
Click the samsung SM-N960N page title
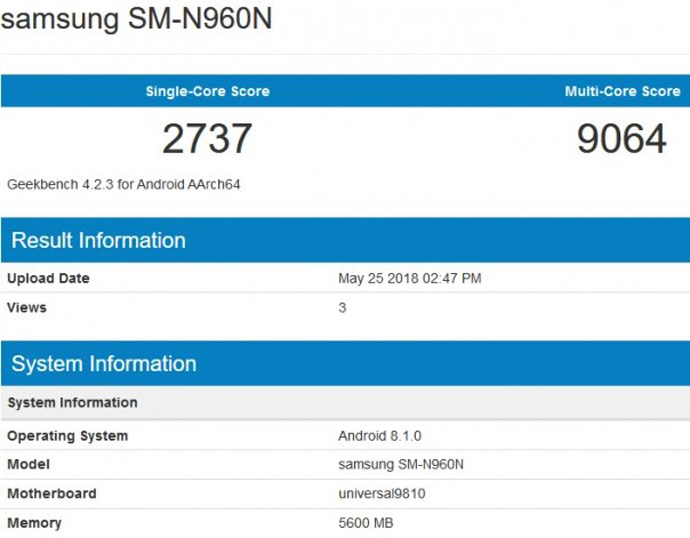coord(136,20)
